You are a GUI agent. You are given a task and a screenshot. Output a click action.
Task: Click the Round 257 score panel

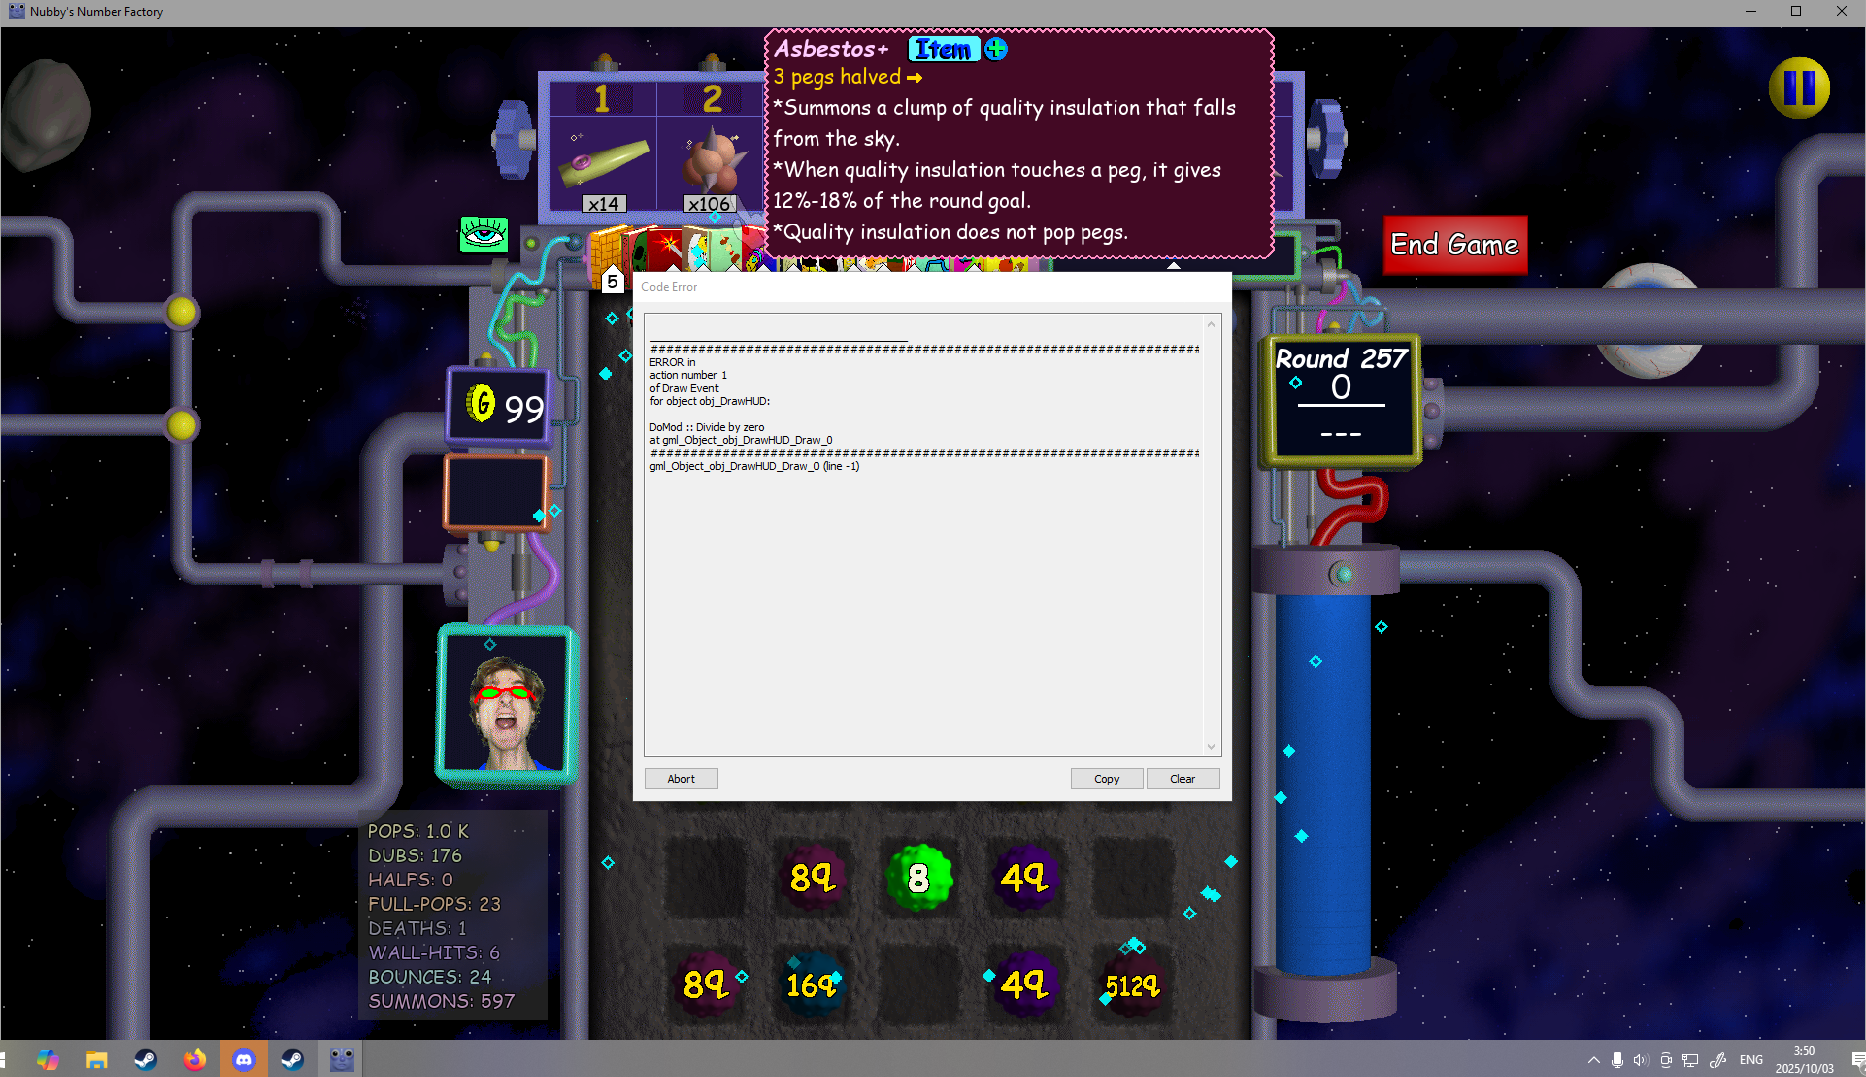1341,400
